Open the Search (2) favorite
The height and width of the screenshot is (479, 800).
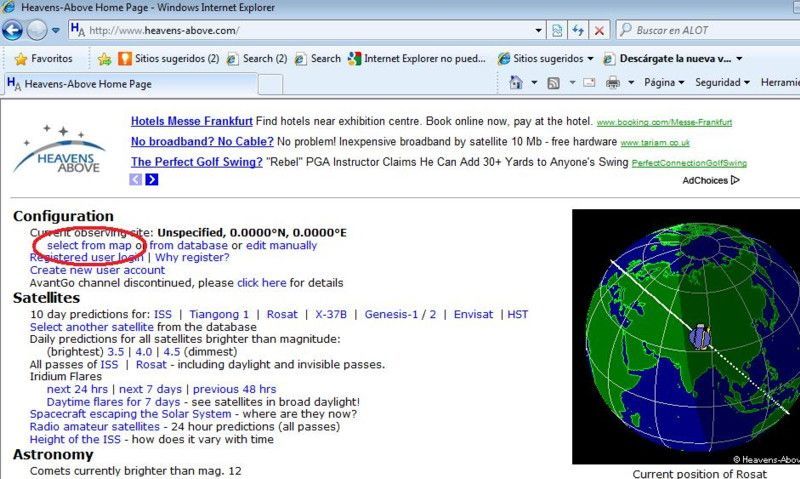(257, 59)
